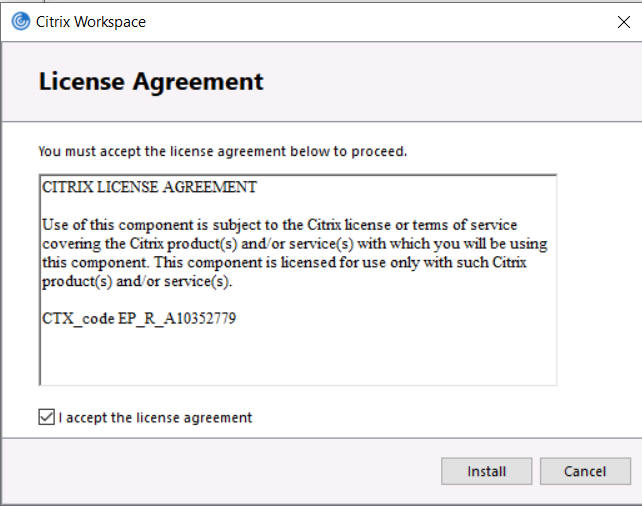Click the 'You must accept the license agreement' instruction
Image resolution: width=642 pixels, height=506 pixels.
click(x=222, y=152)
